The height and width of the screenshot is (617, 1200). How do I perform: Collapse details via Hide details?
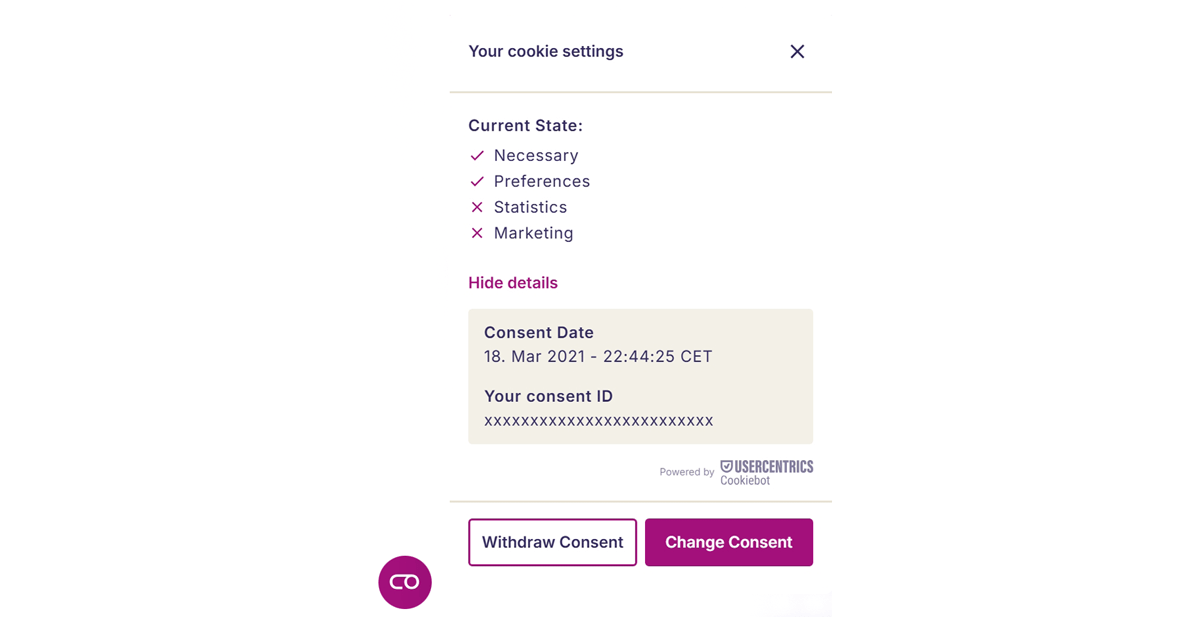[x=512, y=282]
